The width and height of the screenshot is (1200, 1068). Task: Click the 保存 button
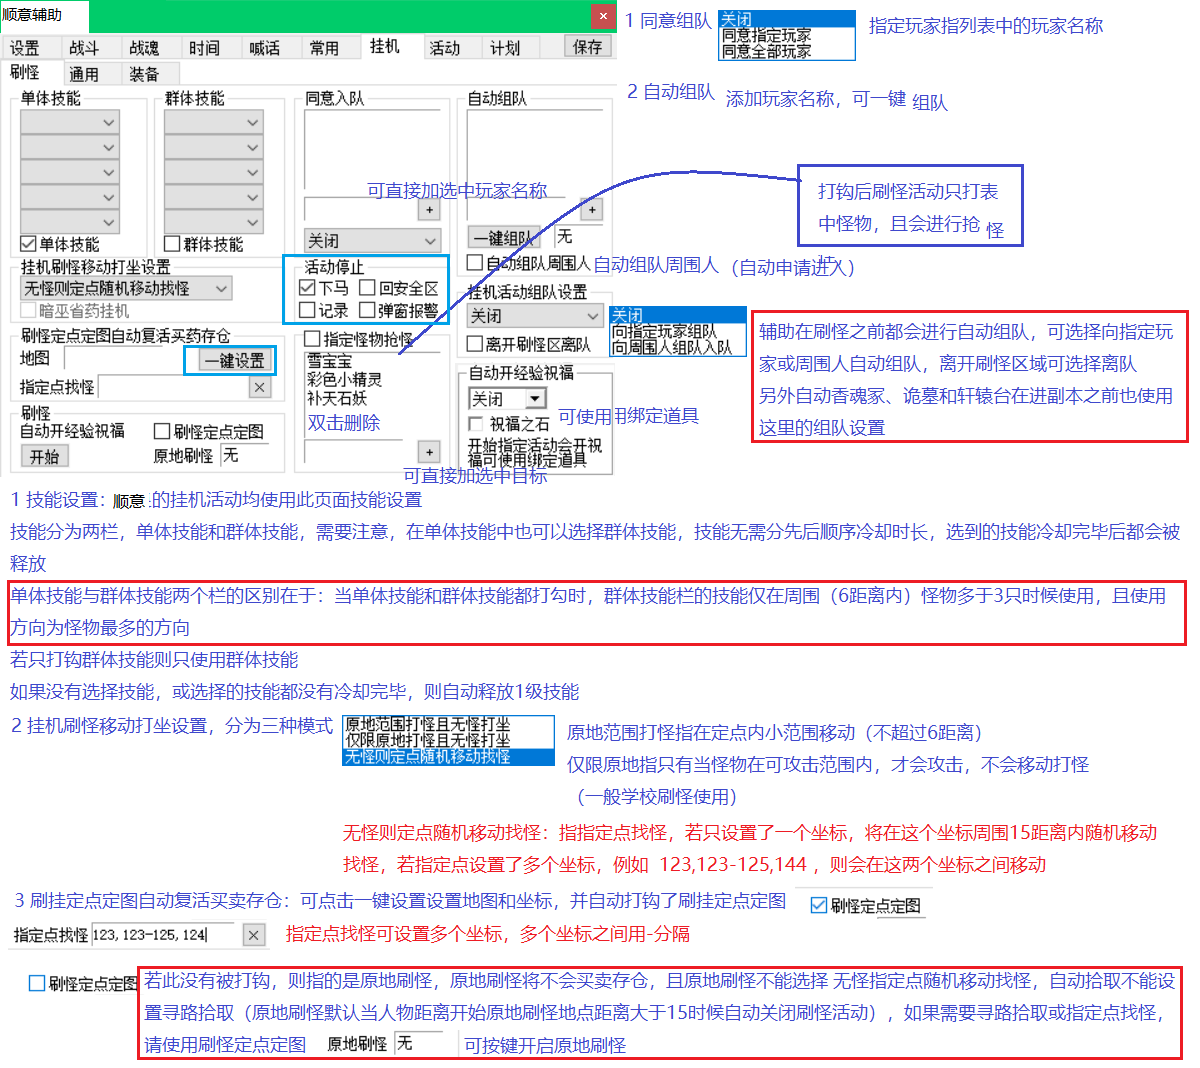(x=587, y=46)
